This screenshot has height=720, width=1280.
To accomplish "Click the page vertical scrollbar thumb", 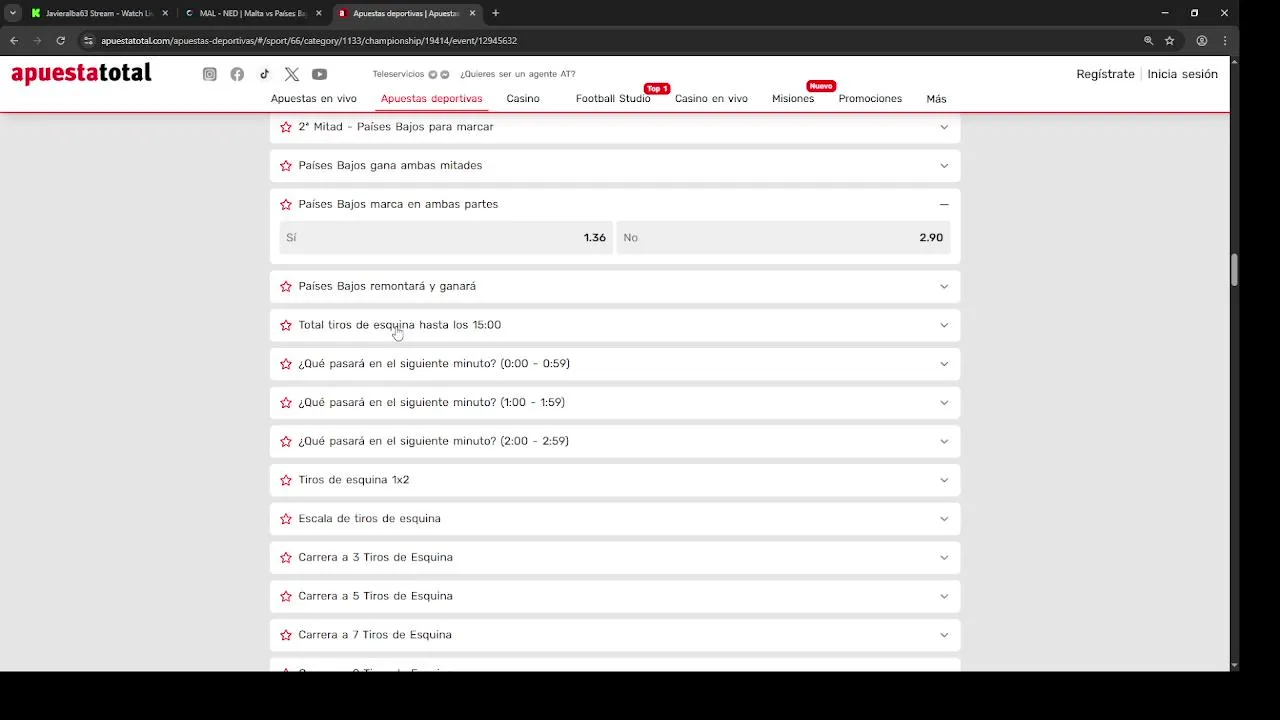I will click(x=1234, y=270).
